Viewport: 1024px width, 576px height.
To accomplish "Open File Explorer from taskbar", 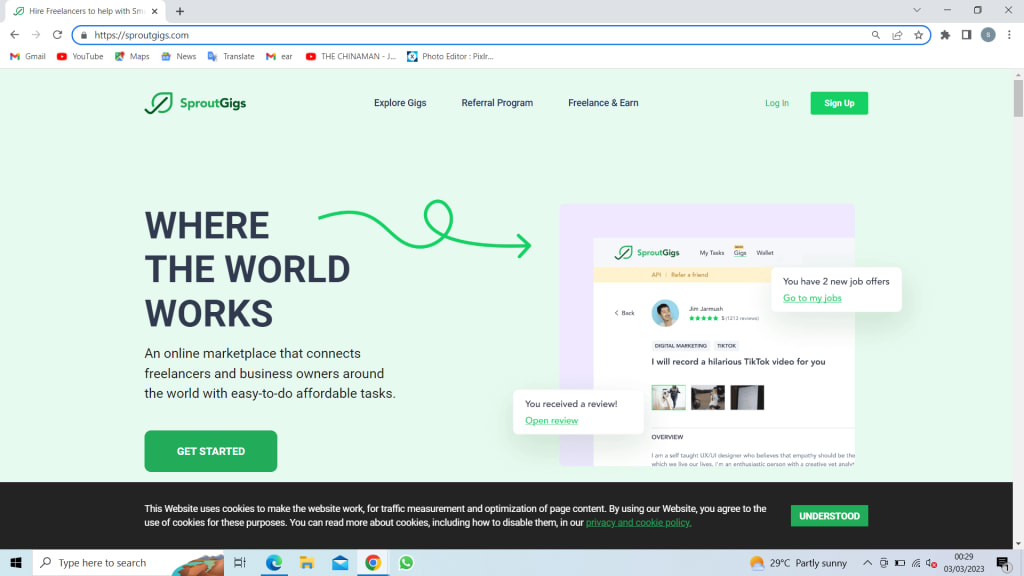I will pos(307,562).
